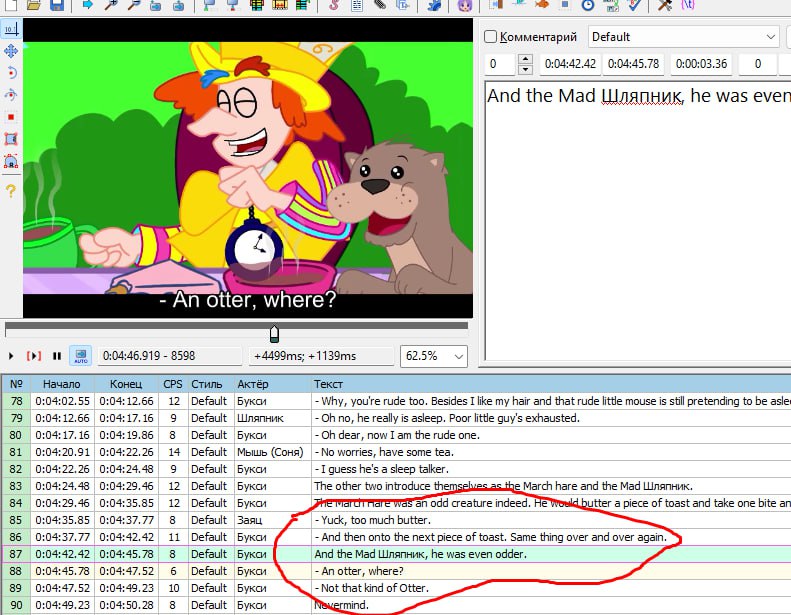Select the rectangle Clip tool

click(11, 139)
